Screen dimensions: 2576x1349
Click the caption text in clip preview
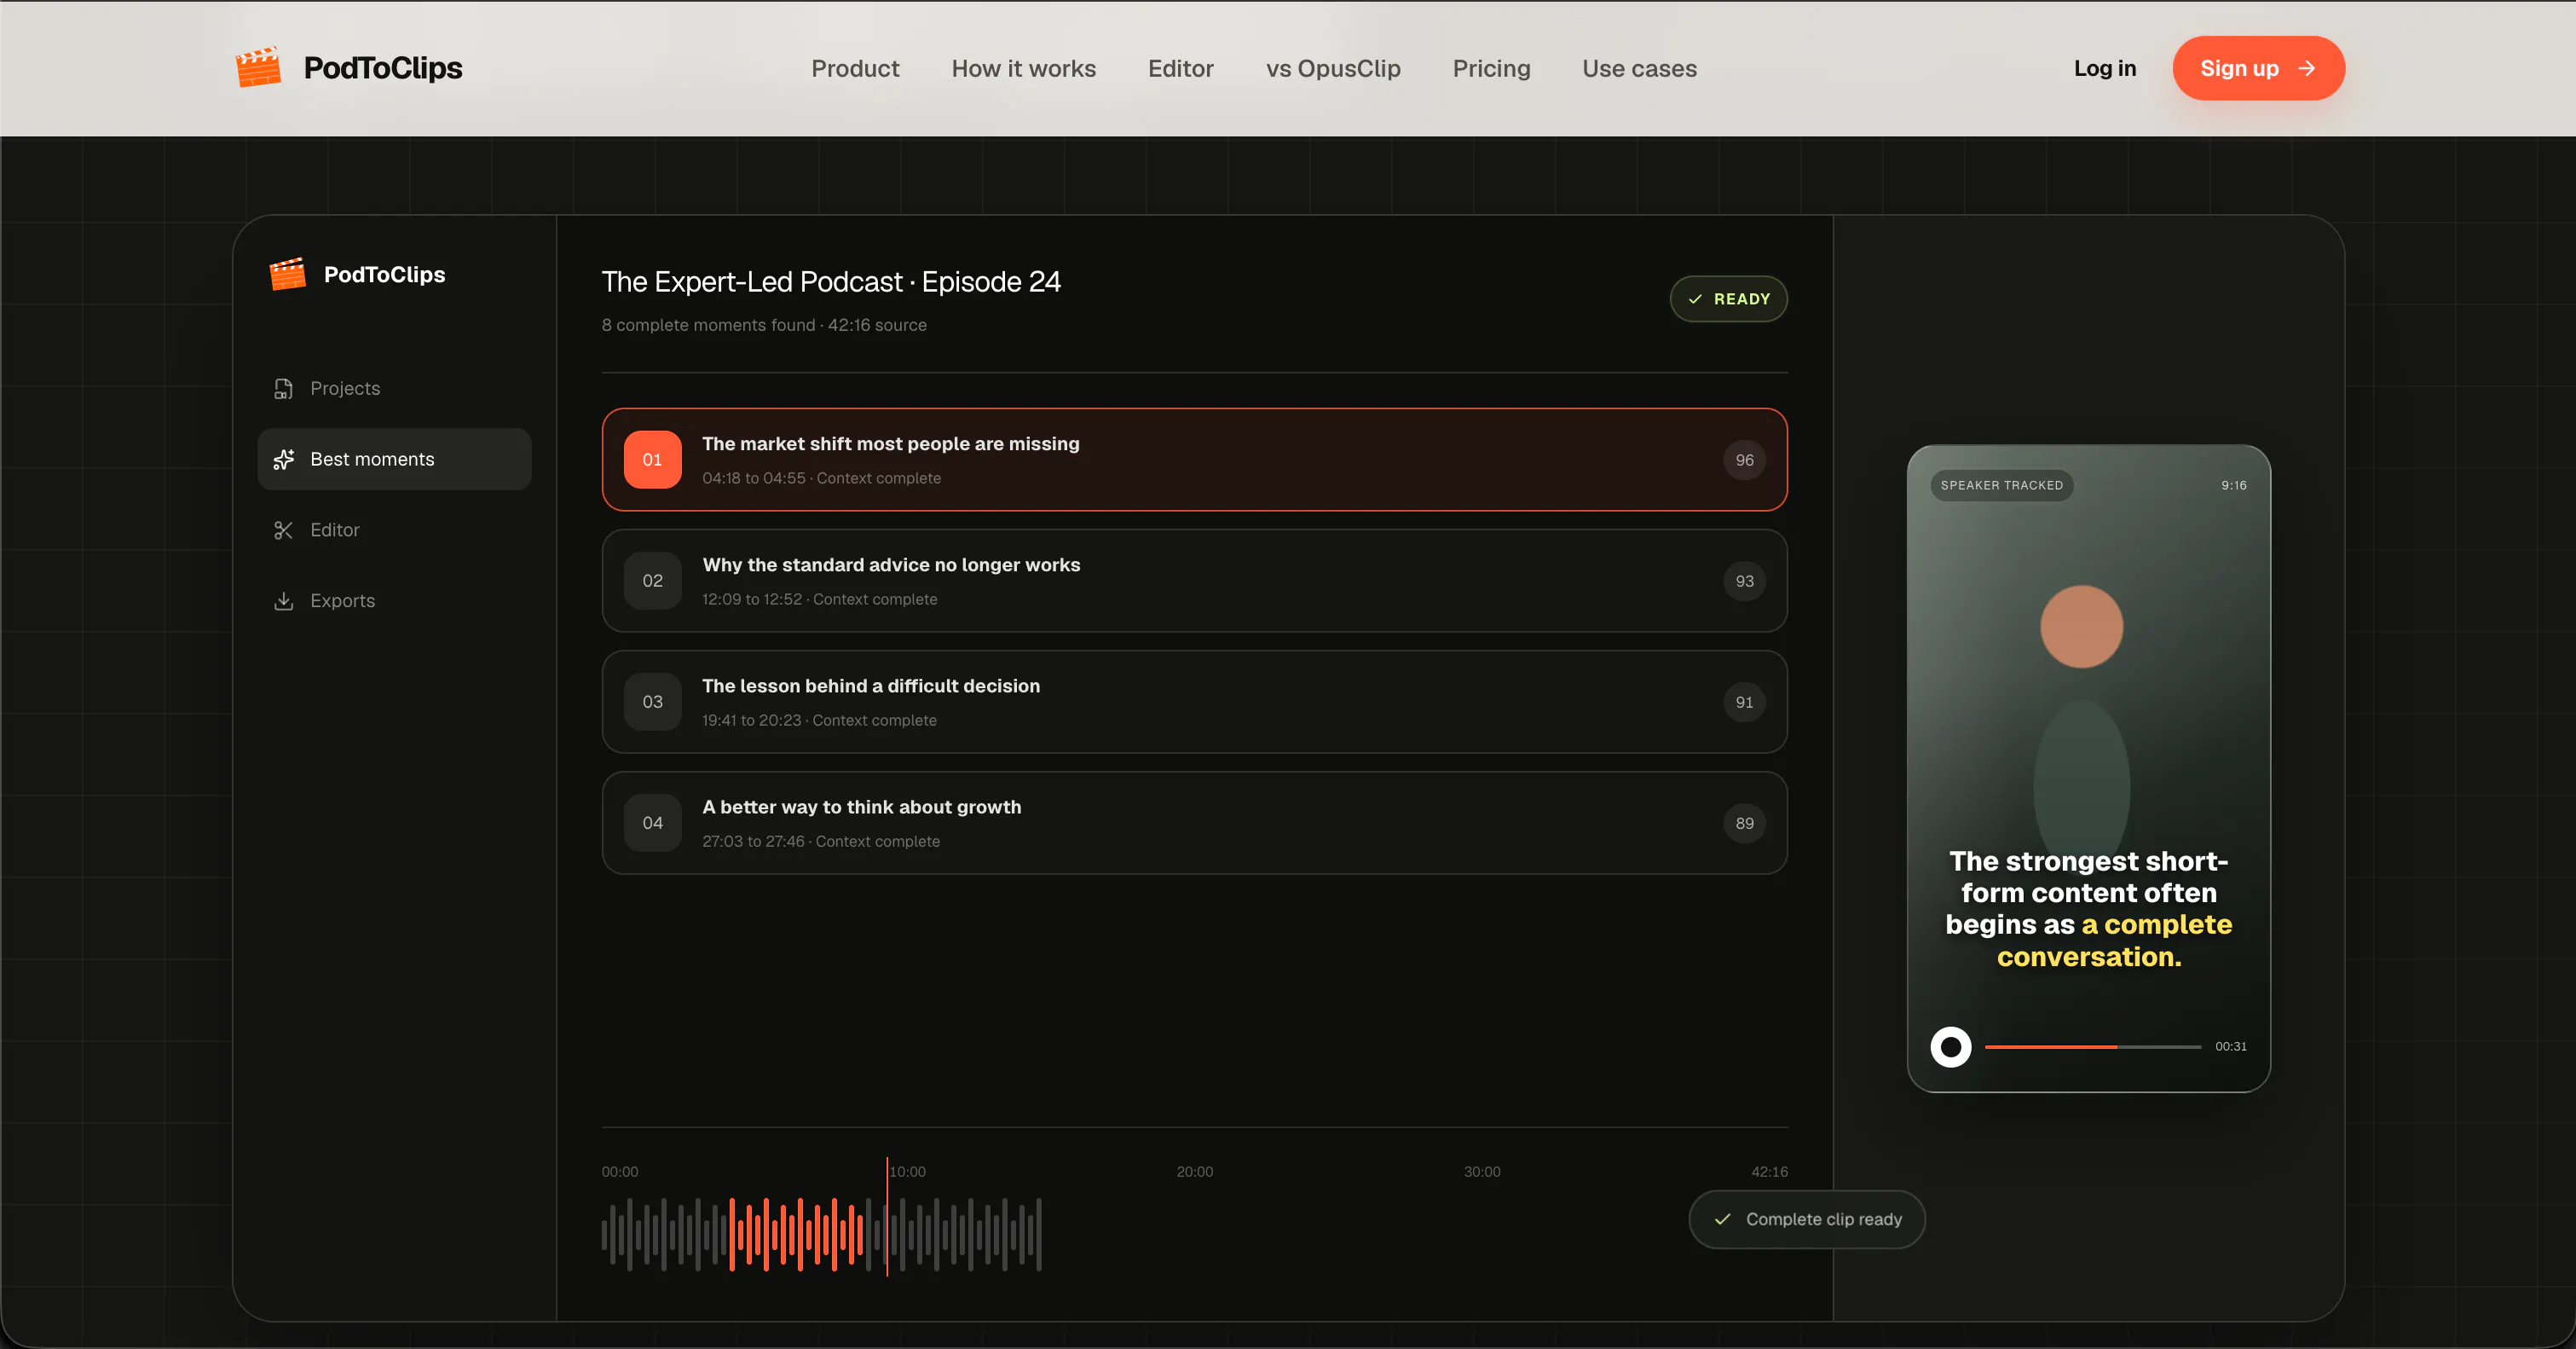coord(2088,908)
